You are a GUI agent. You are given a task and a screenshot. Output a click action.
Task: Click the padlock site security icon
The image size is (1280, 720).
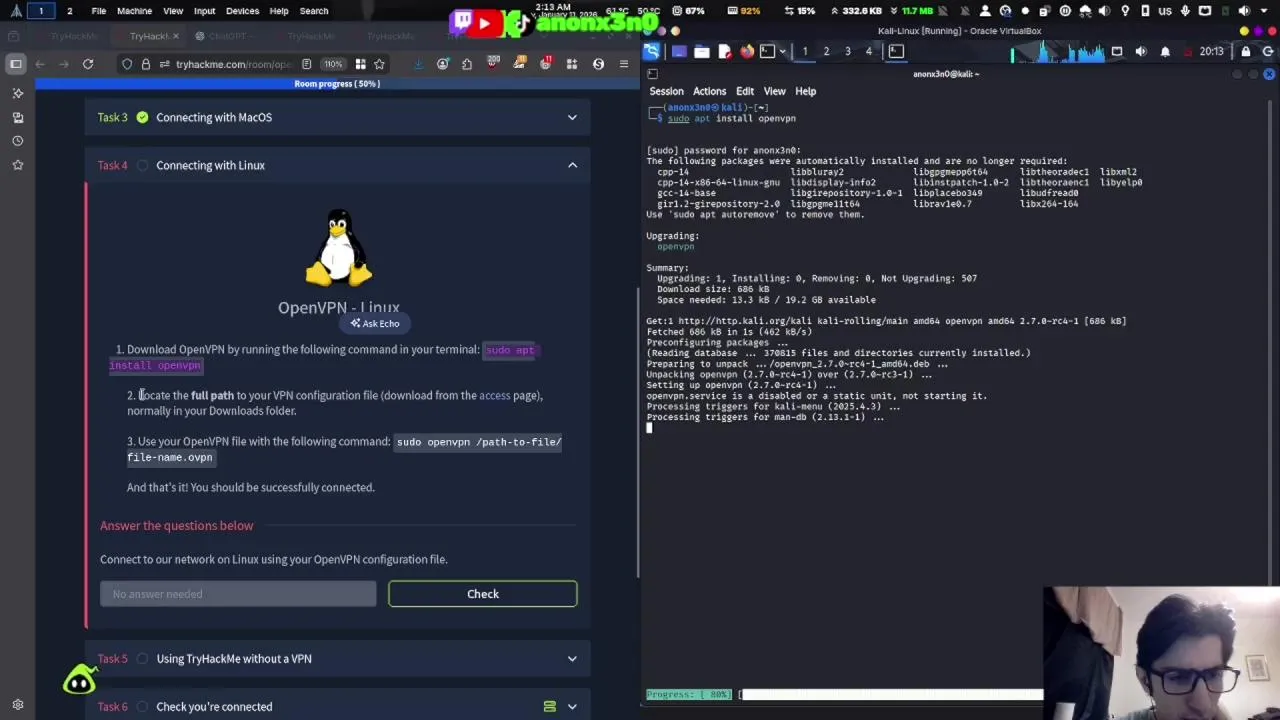pos(146,64)
